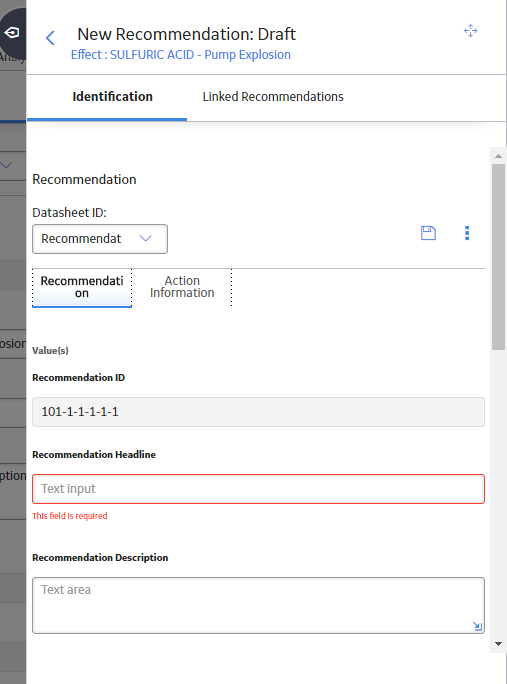Click the move/expand panel icon
The height and width of the screenshot is (684, 507).
tap(470, 31)
